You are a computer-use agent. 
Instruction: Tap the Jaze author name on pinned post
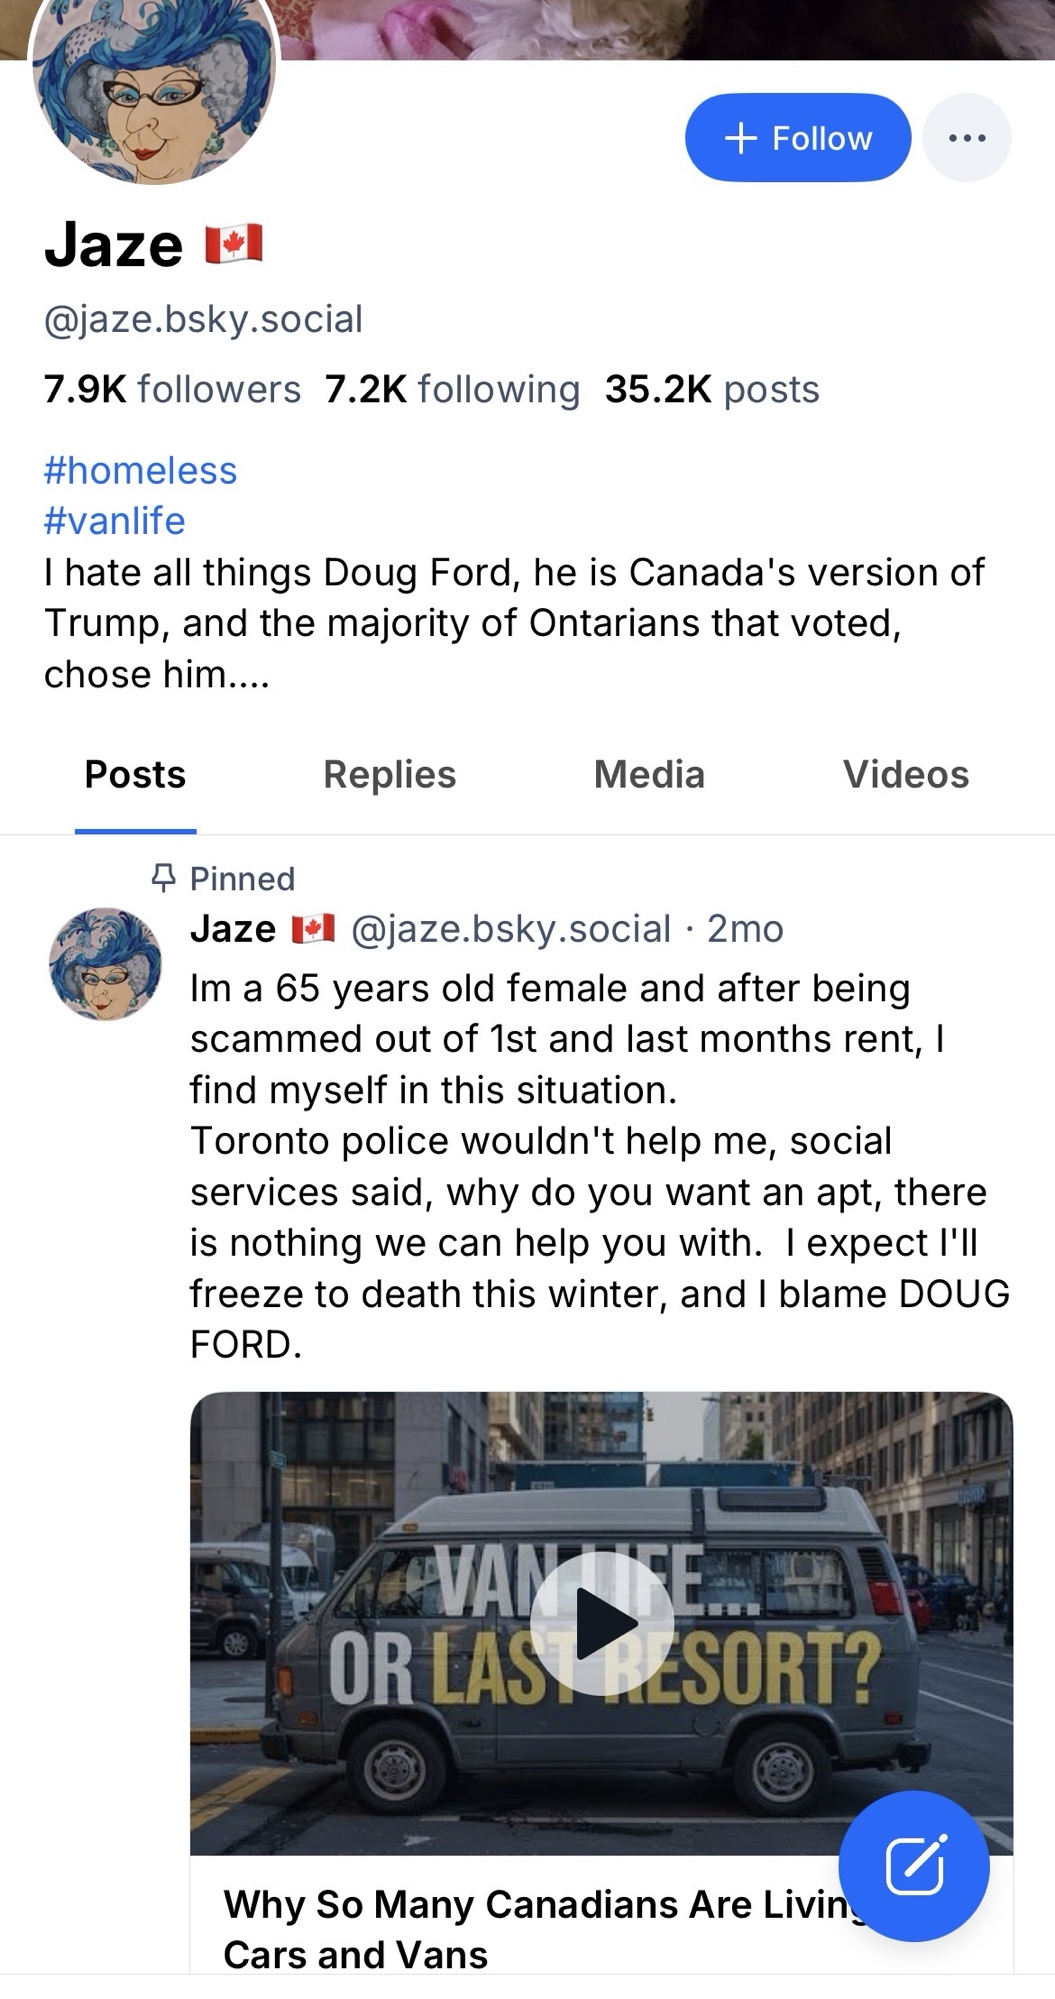233,929
